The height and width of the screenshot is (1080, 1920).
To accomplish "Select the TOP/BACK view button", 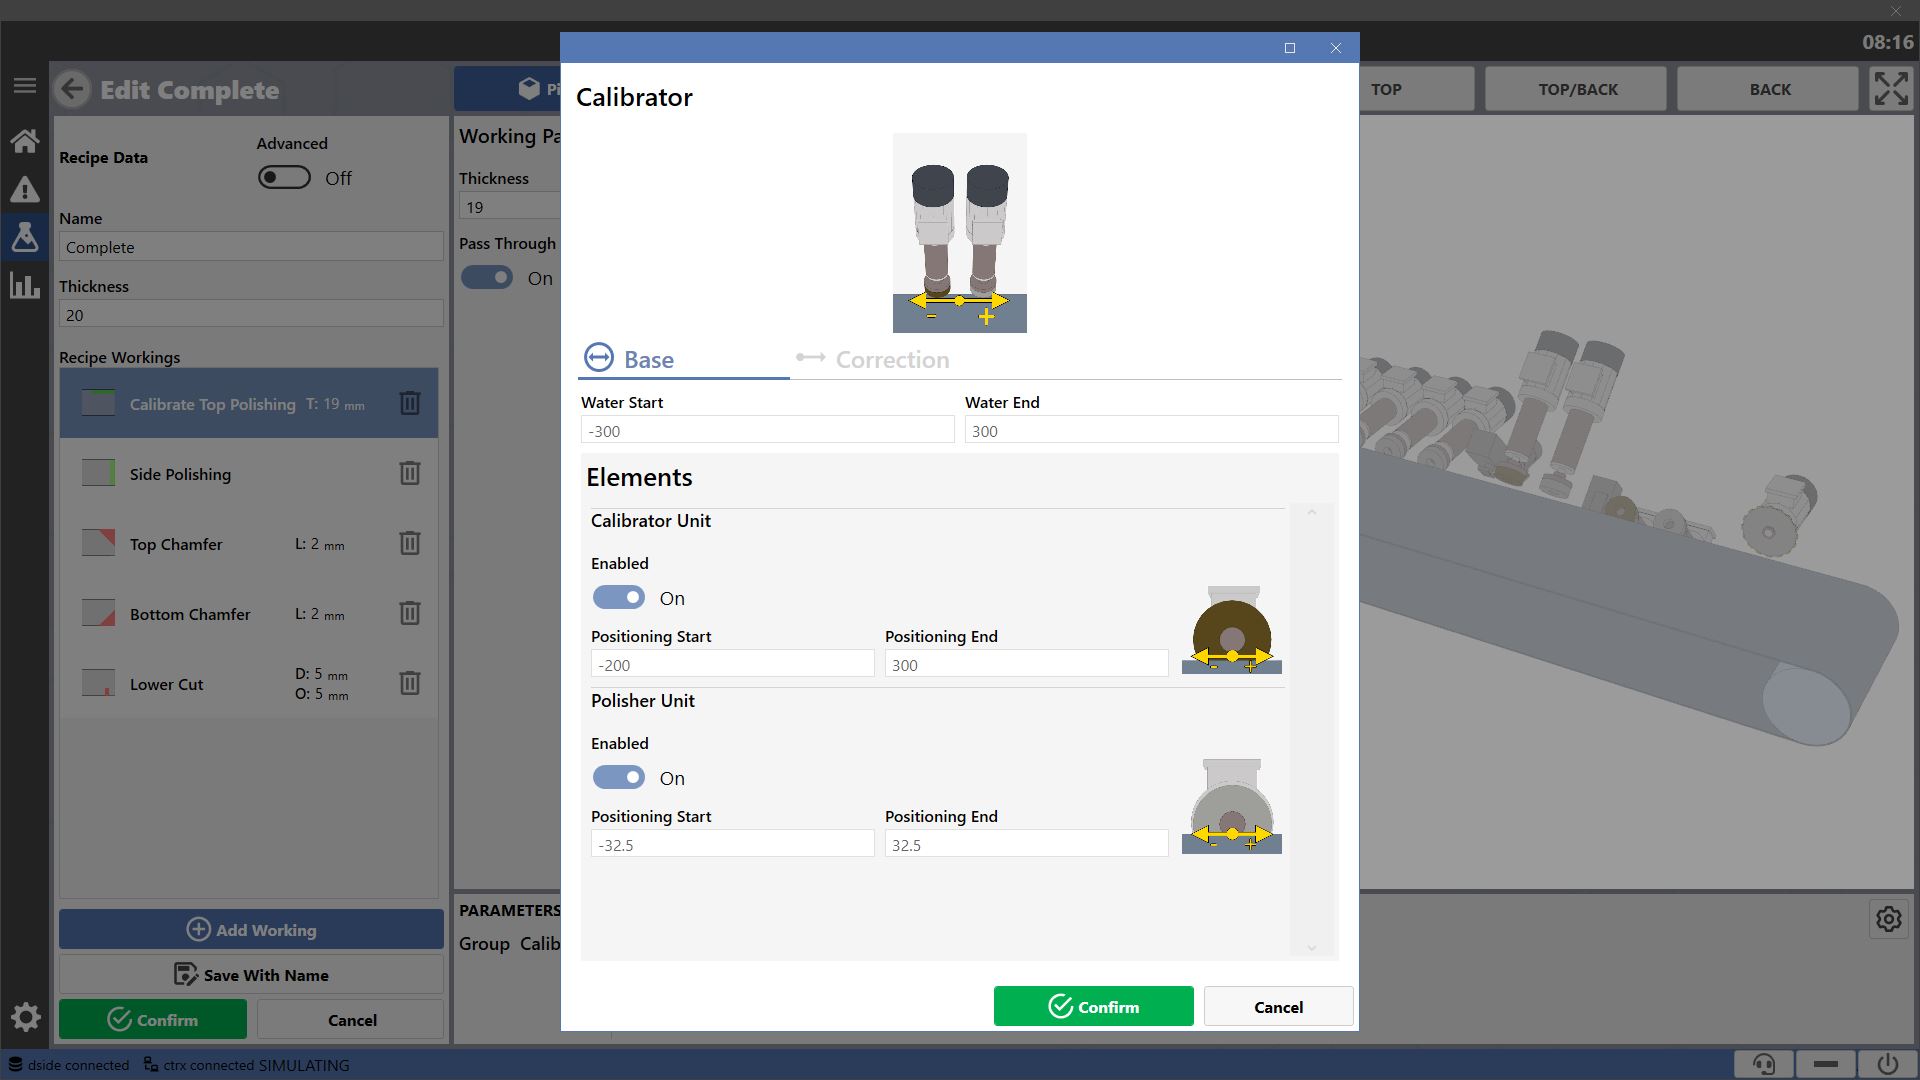I will 1577,89.
